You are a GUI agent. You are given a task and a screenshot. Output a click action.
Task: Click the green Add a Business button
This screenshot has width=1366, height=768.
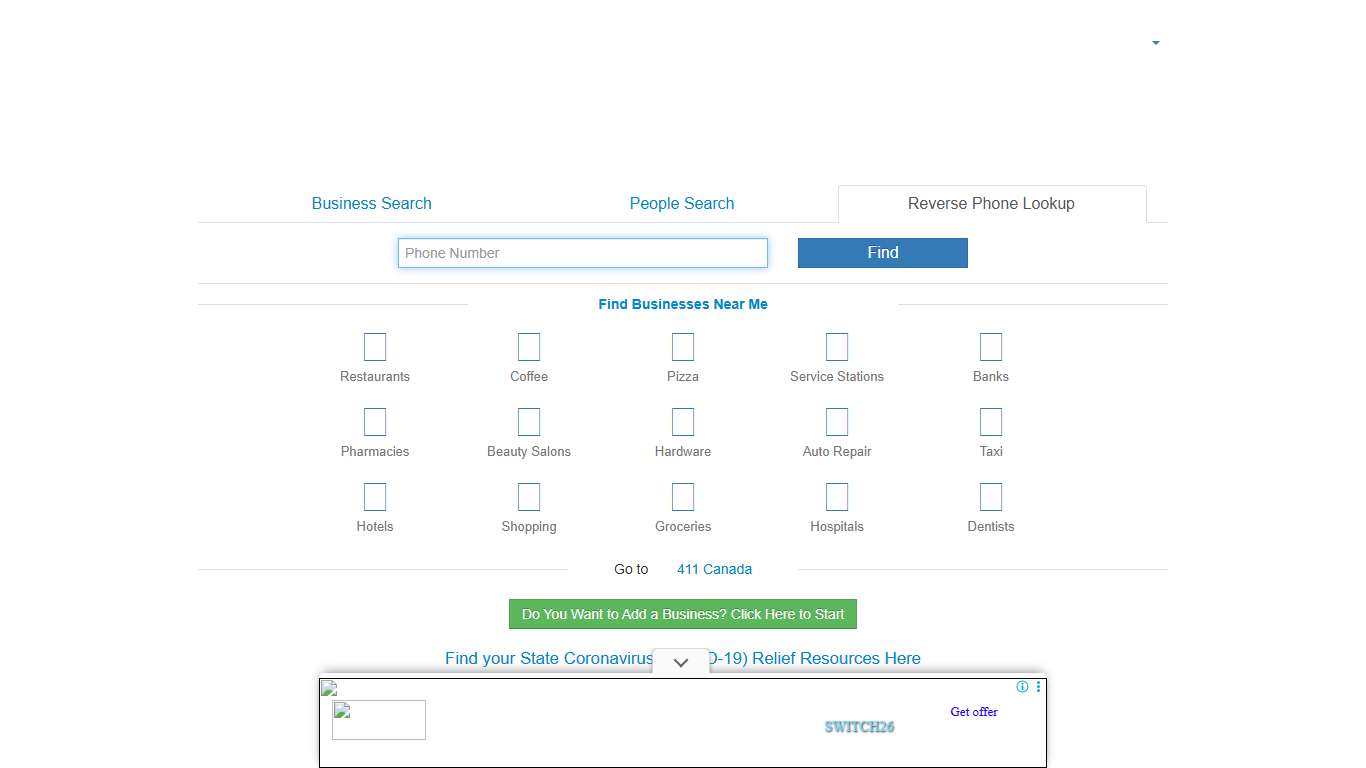pyautogui.click(x=683, y=614)
